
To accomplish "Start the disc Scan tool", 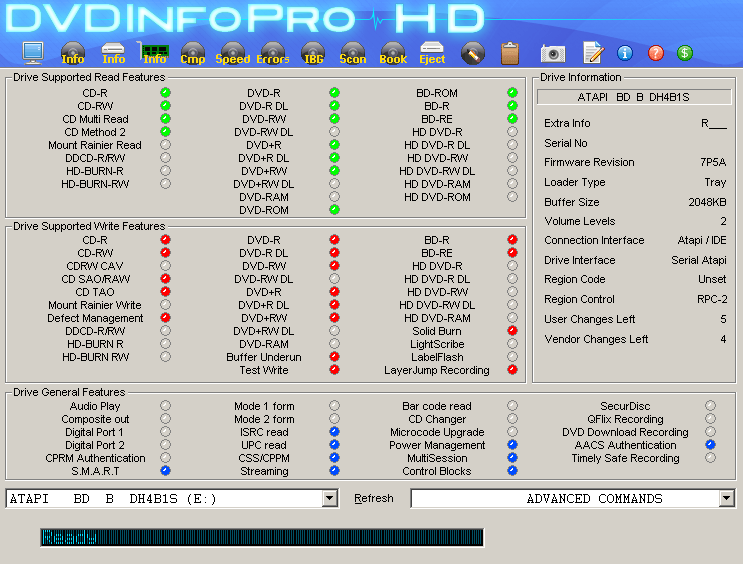I will coord(353,53).
